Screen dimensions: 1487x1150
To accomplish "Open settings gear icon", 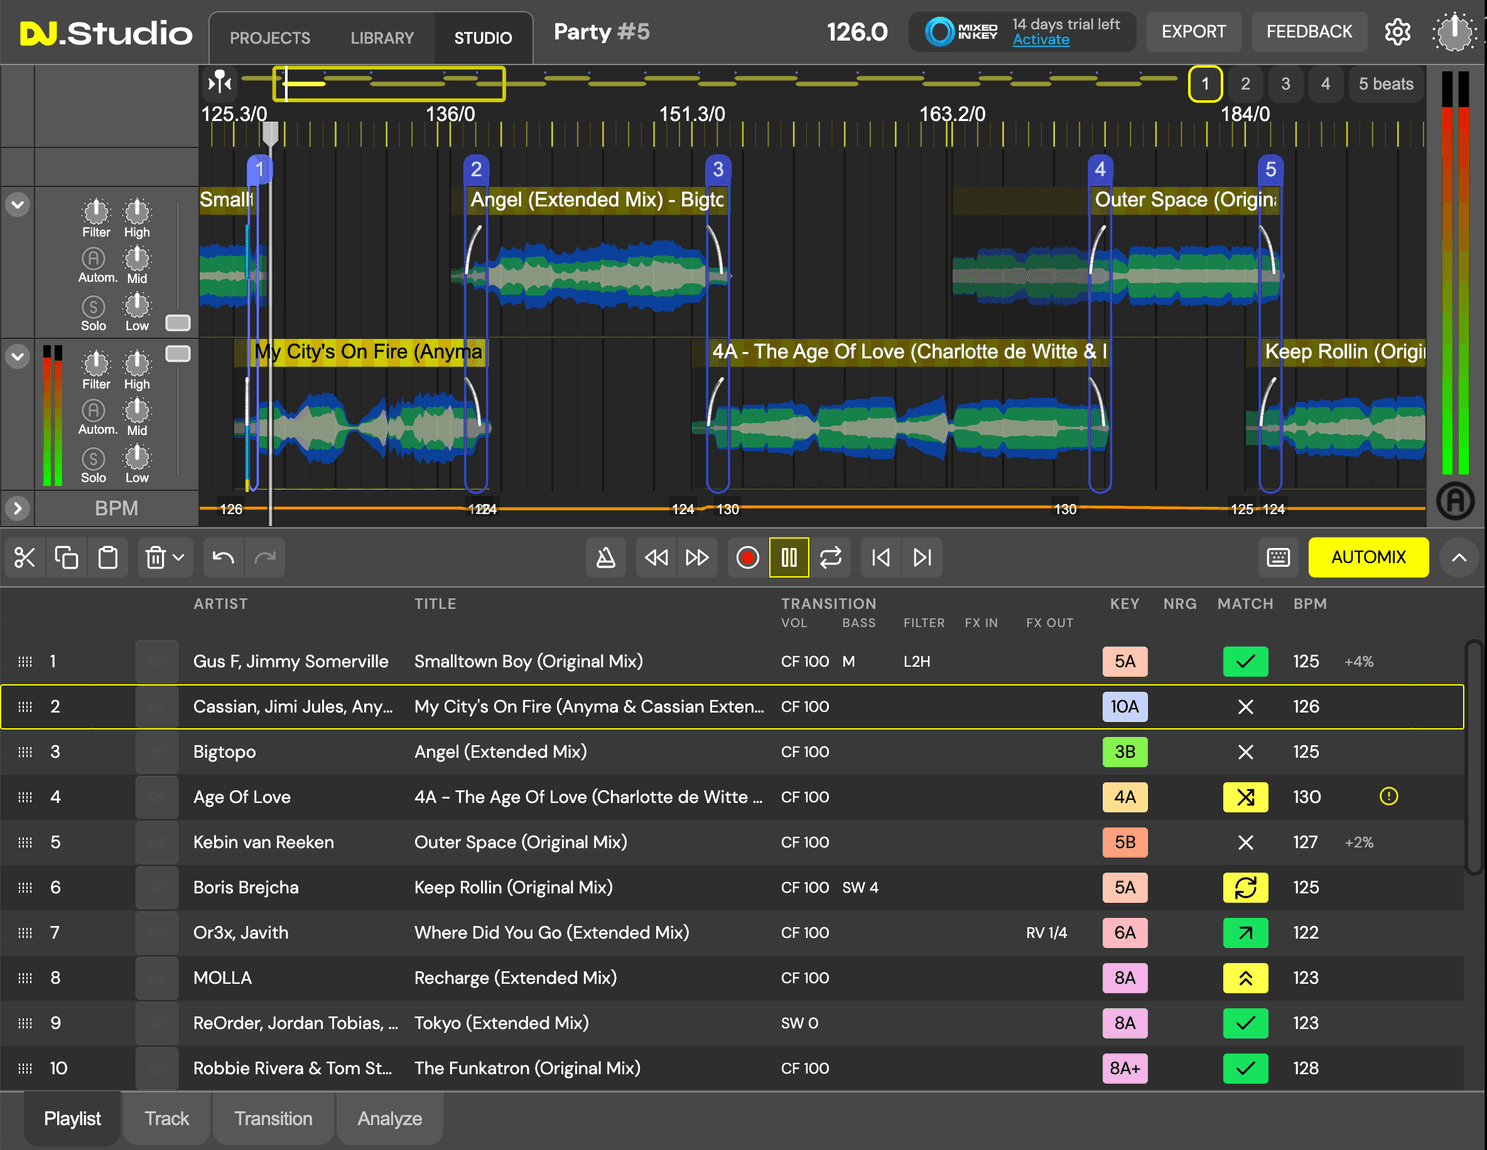I will [x=1398, y=32].
